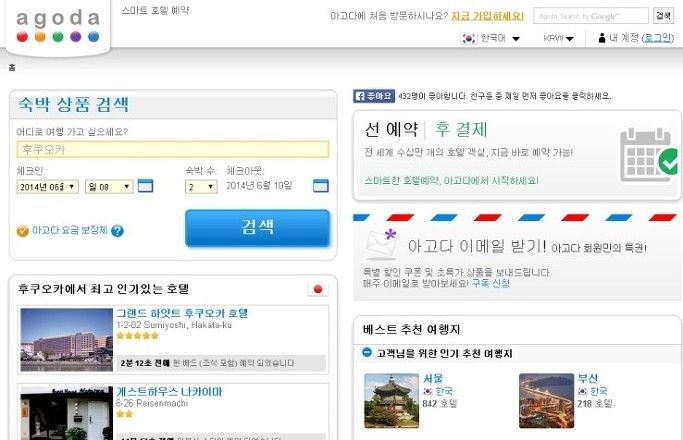
Task: Open the check-in calendar icon
Action: pyautogui.click(x=145, y=186)
